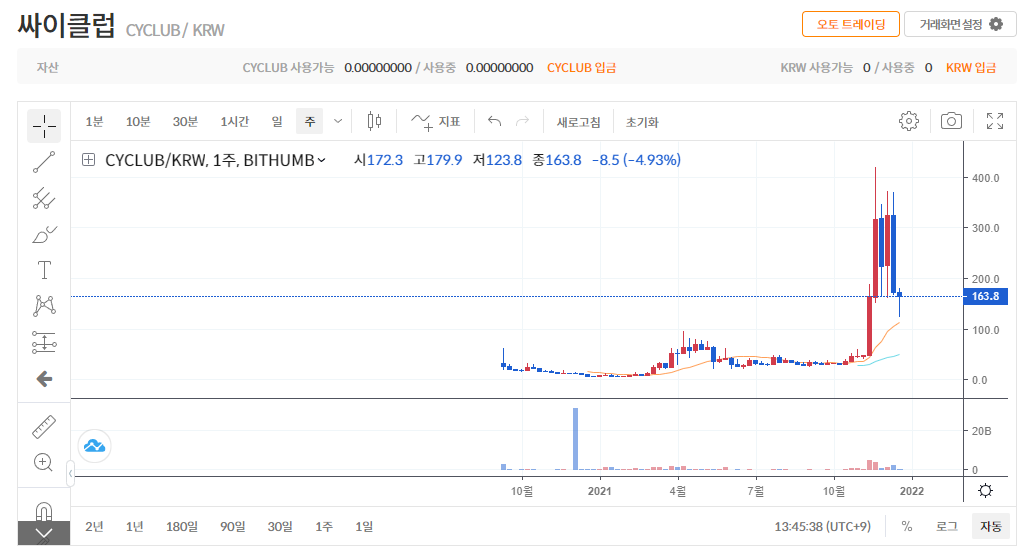1031x552 pixels.
Task: Click the CYCLUB 입금 deposit link
Action: (x=581, y=68)
